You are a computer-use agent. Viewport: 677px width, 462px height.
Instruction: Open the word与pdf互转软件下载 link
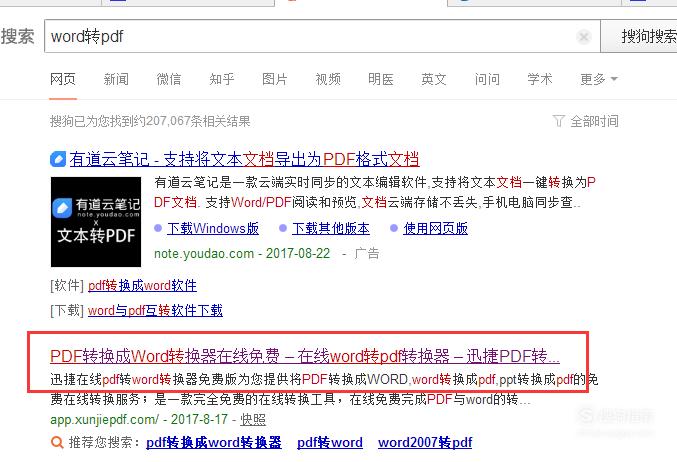click(155, 310)
